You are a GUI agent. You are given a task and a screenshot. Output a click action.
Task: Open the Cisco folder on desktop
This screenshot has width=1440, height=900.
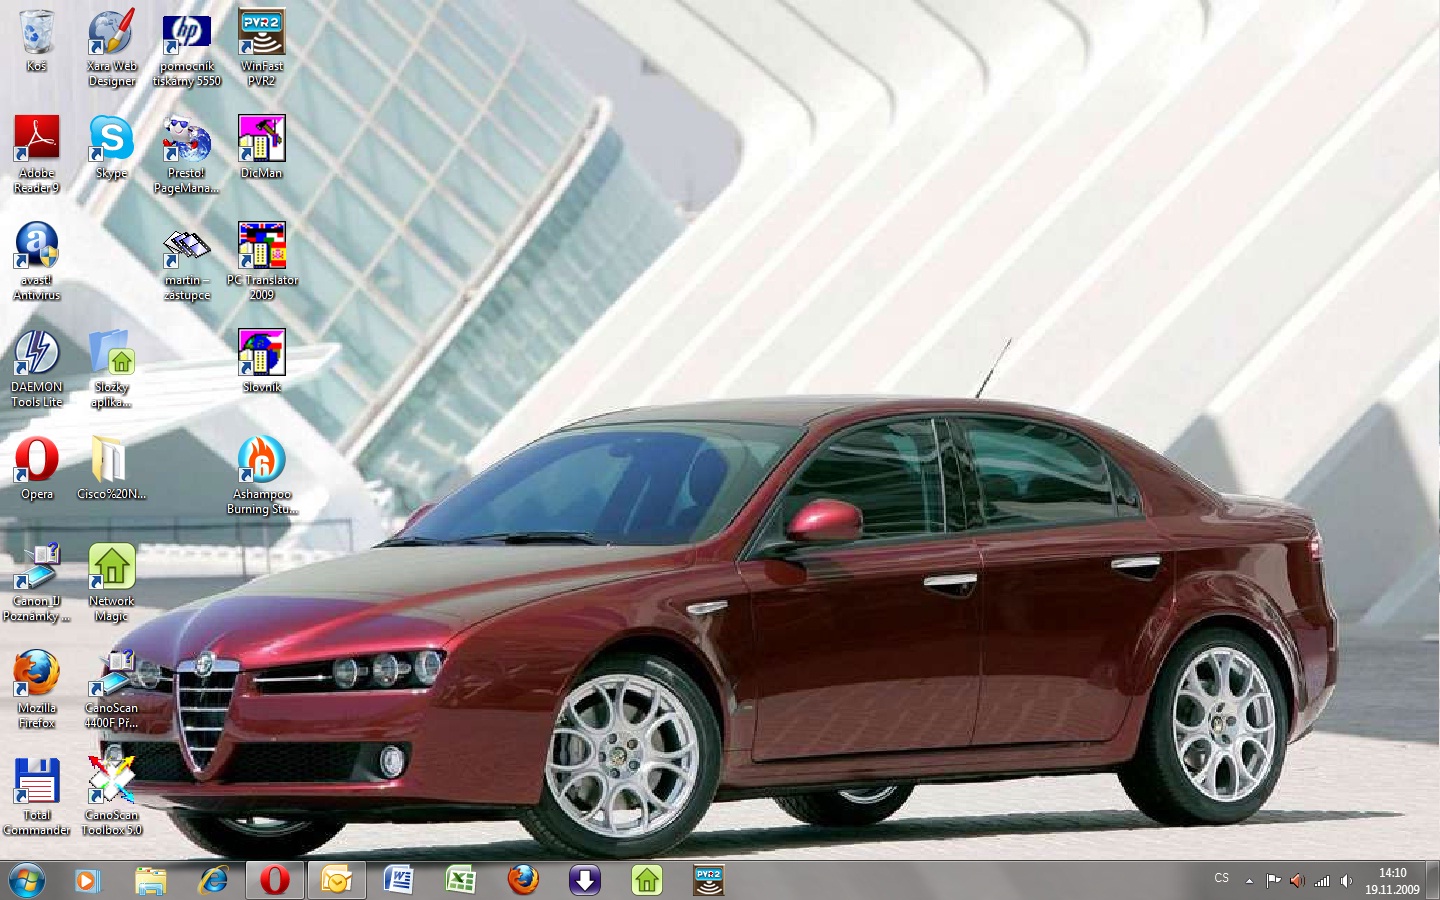pyautogui.click(x=110, y=461)
